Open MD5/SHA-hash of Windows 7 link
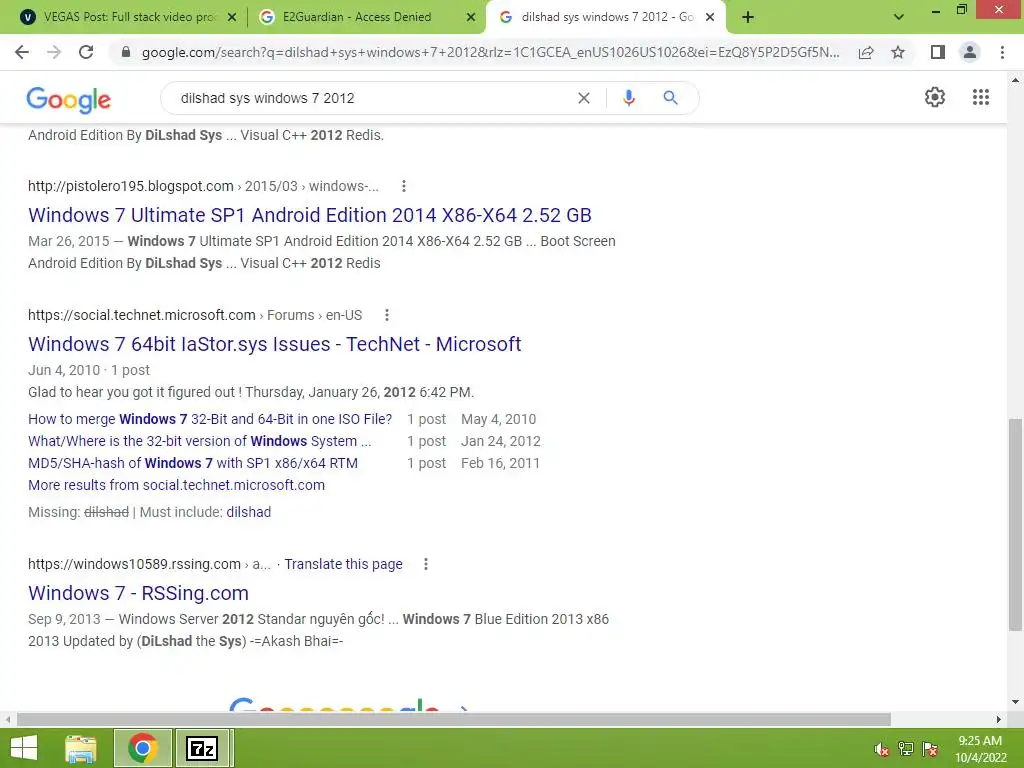The height and width of the screenshot is (768, 1024). coord(193,464)
